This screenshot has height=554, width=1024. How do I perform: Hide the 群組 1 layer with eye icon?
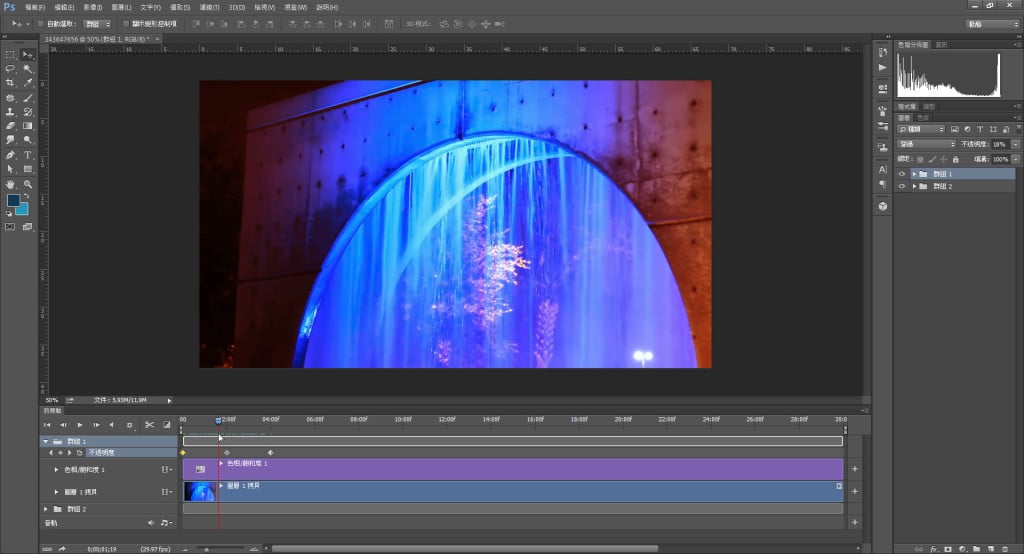[x=902, y=174]
